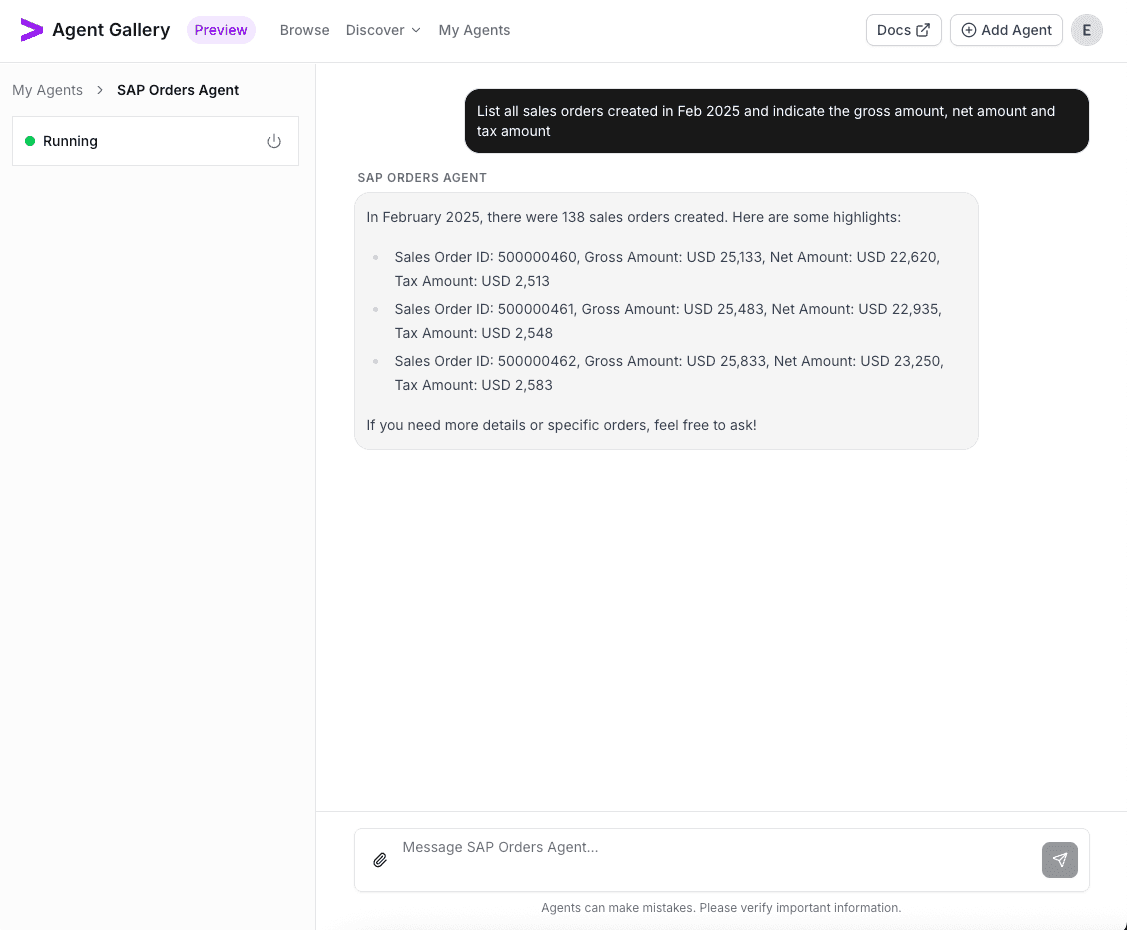Click the green Running status dot
Viewport: 1127px width, 930px height.
coord(29,141)
